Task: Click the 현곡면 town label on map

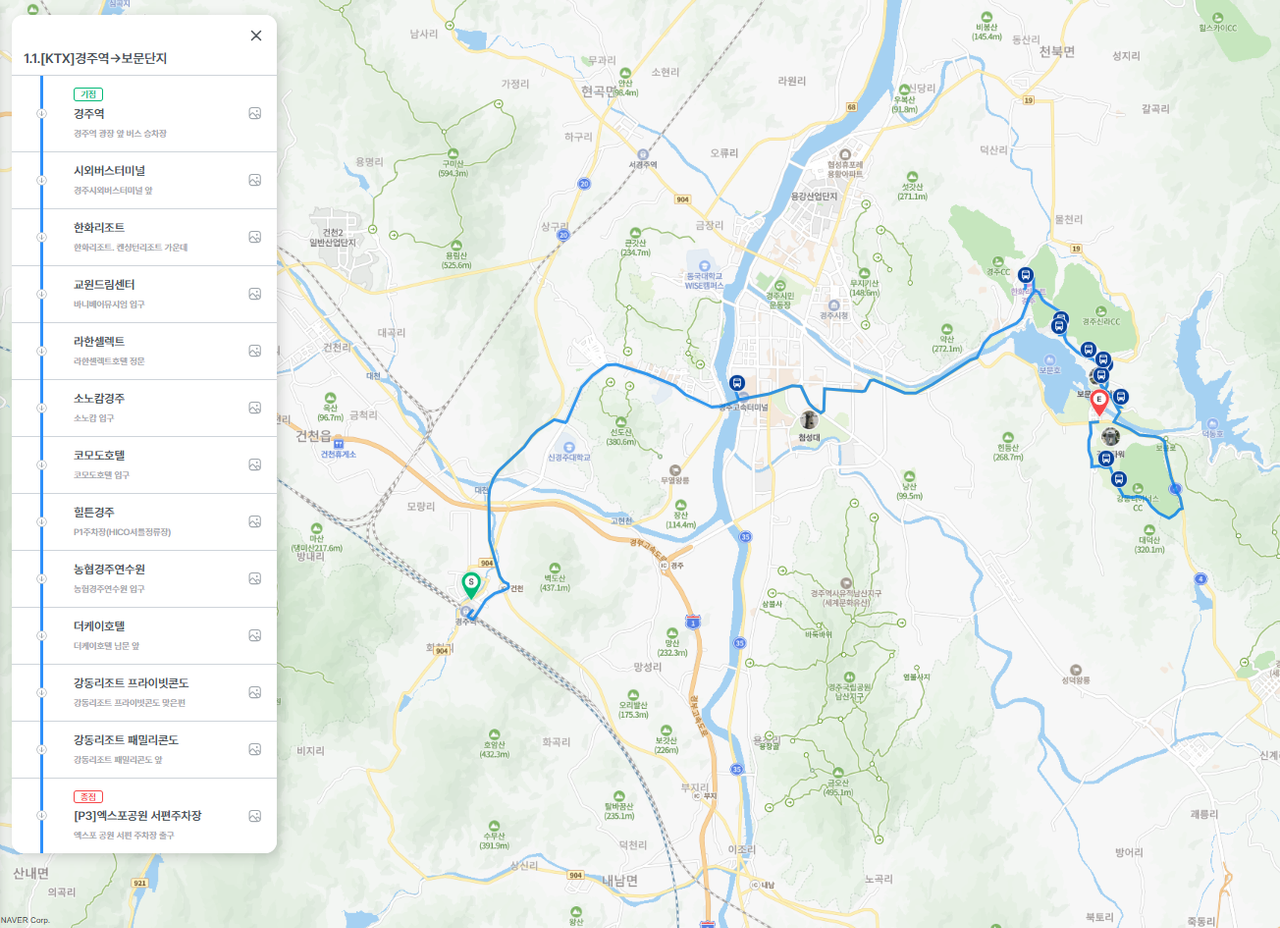Action: [x=600, y=91]
